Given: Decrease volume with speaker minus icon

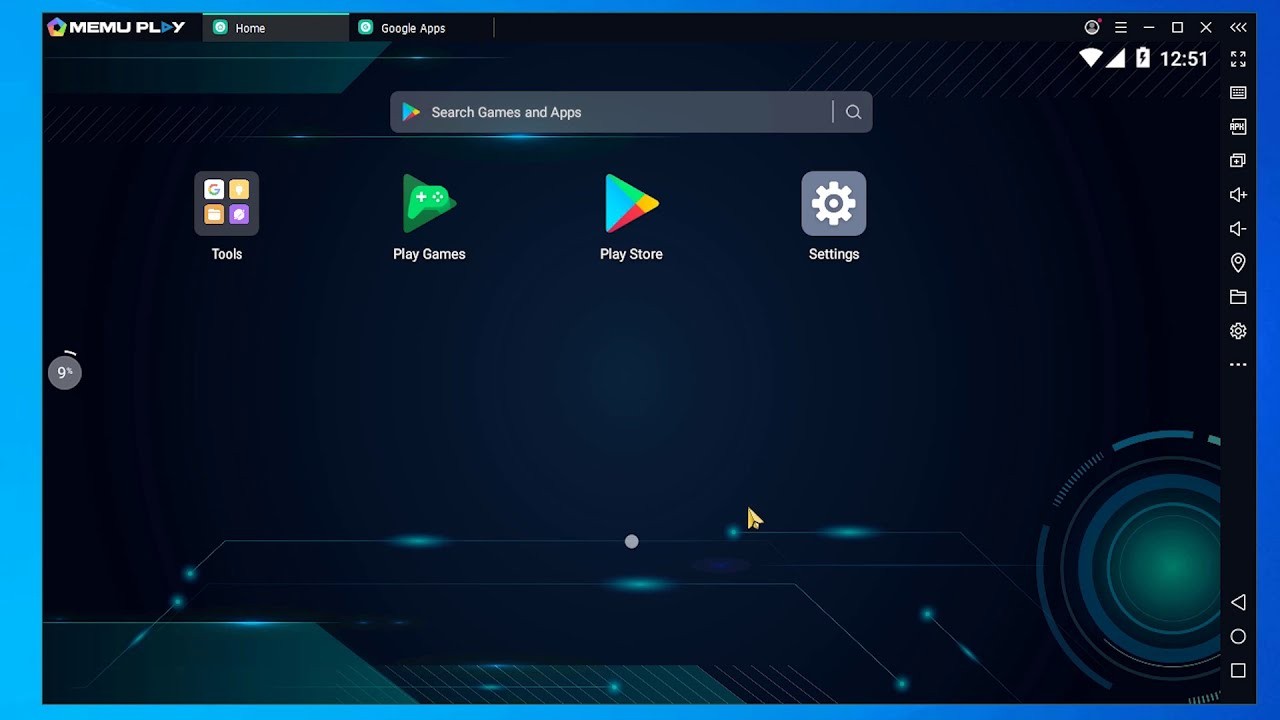Looking at the screenshot, I should tap(1238, 229).
